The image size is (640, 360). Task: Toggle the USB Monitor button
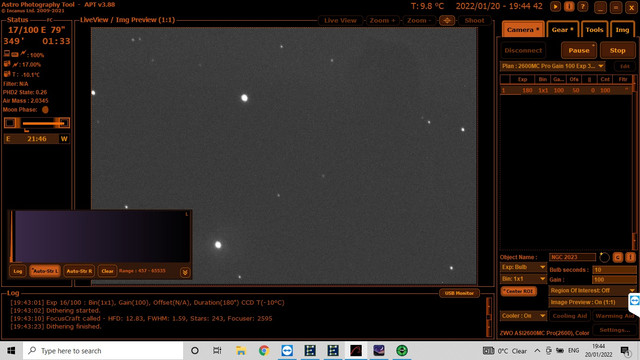(x=459, y=293)
